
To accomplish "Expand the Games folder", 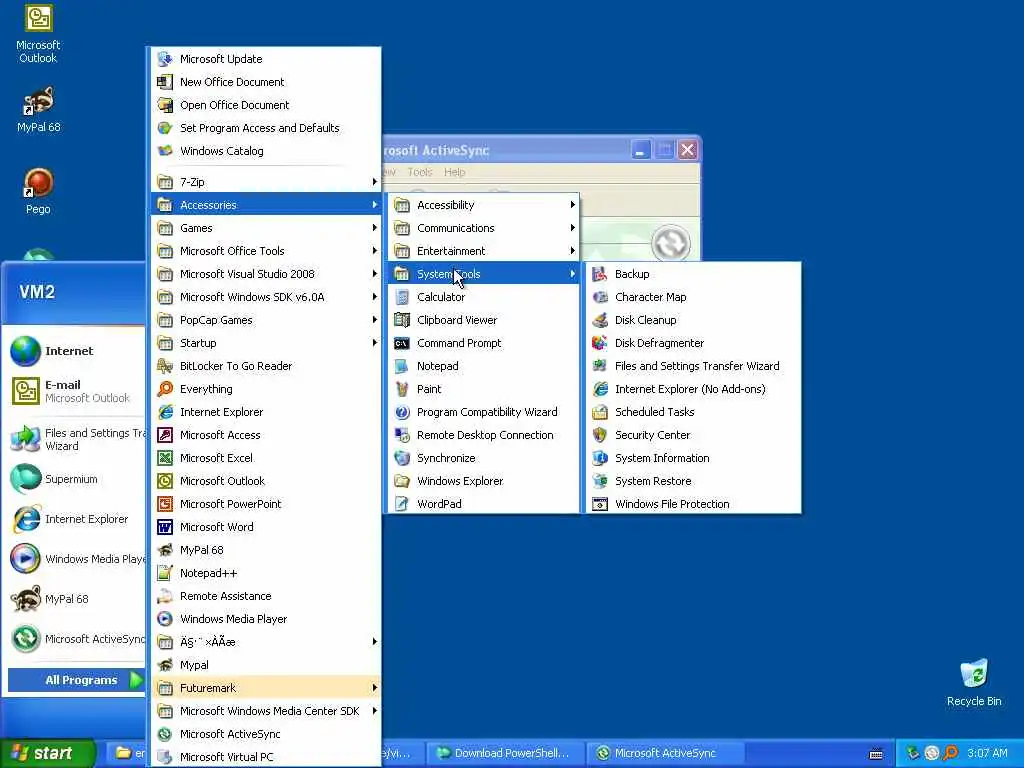I will click(266, 228).
